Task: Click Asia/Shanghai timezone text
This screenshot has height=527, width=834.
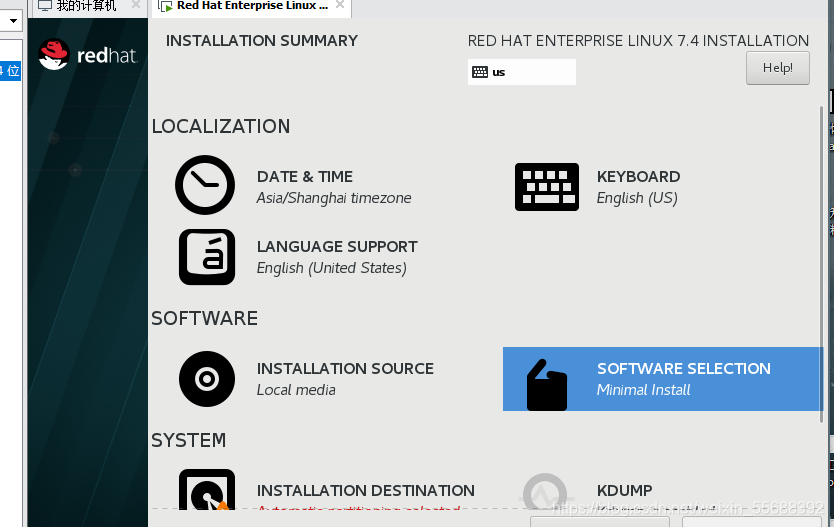Action: click(334, 198)
